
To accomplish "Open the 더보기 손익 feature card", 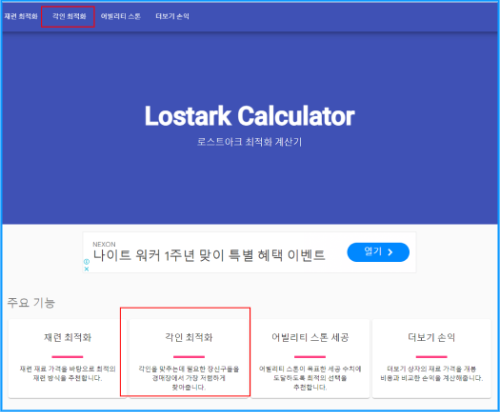I will (431, 358).
